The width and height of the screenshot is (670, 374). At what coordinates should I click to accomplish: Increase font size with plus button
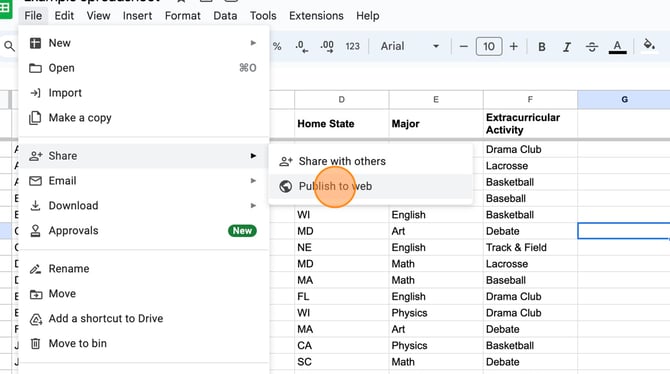coord(514,46)
